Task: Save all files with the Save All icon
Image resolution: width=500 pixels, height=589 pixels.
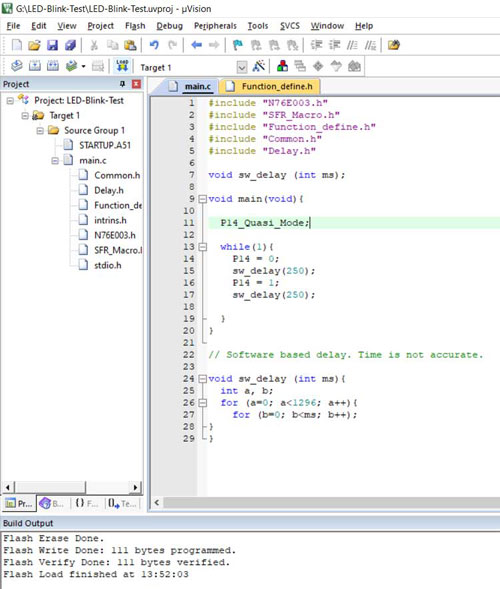Action: coord(70,45)
